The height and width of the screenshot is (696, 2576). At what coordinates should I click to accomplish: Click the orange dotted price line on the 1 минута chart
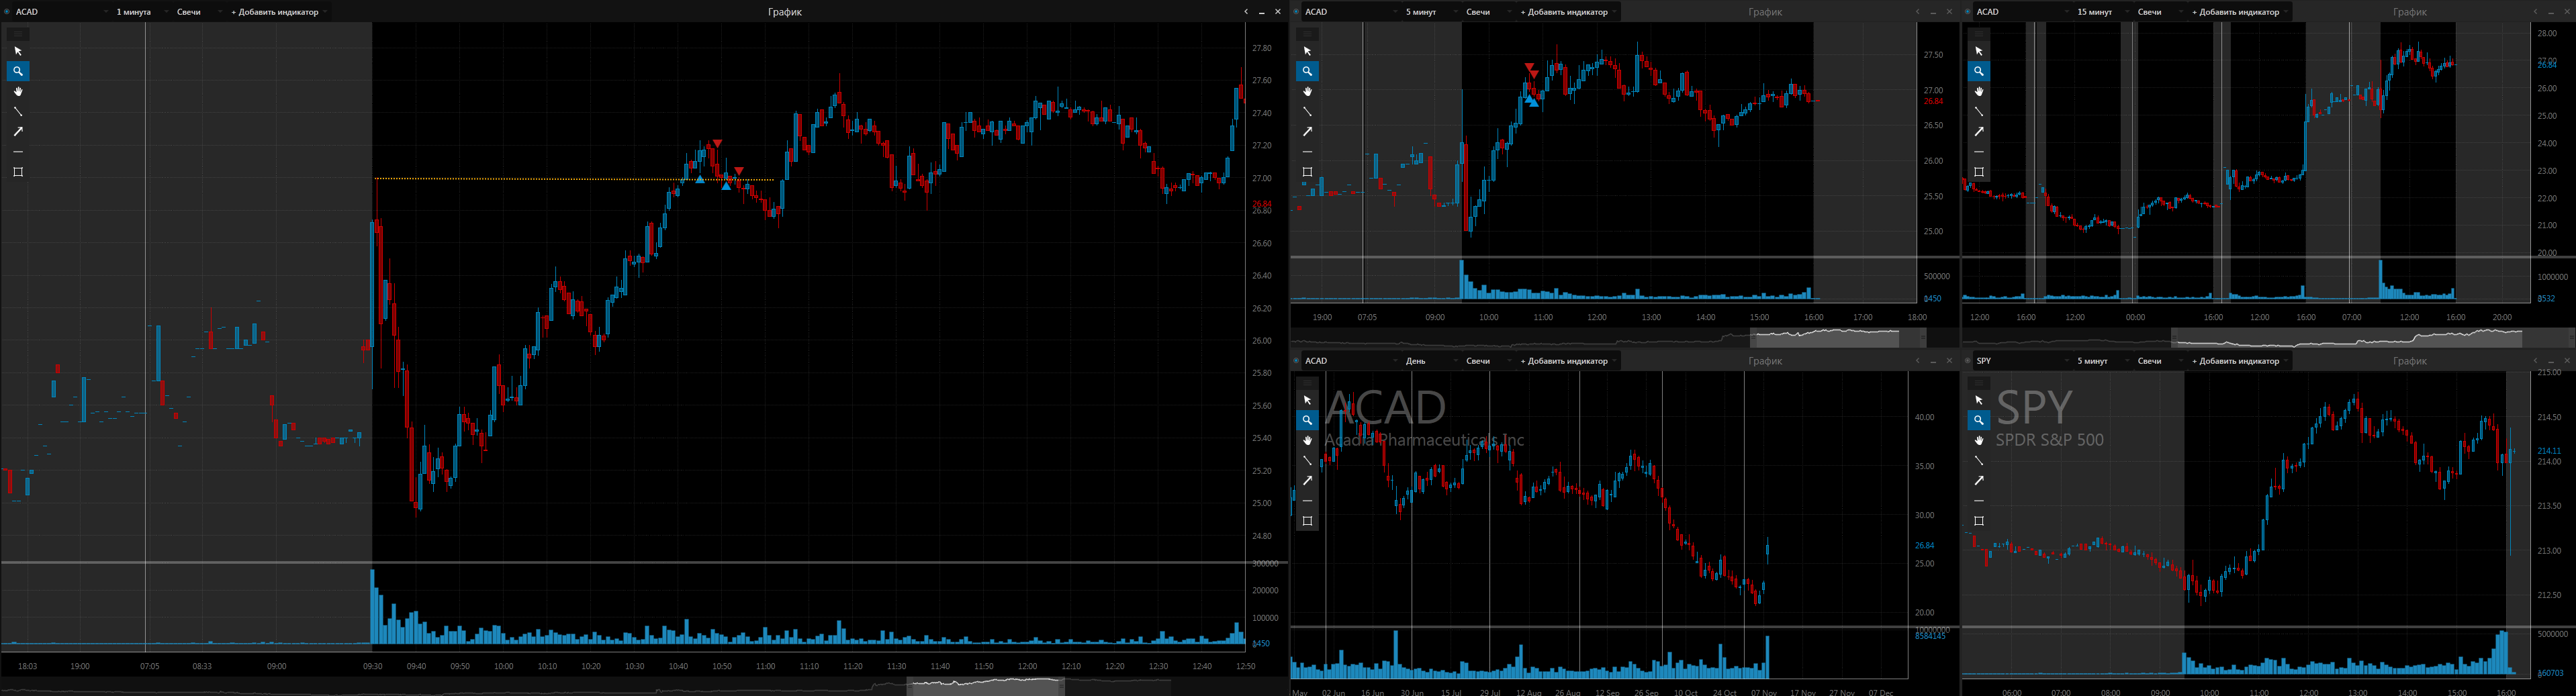pyautogui.click(x=574, y=180)
